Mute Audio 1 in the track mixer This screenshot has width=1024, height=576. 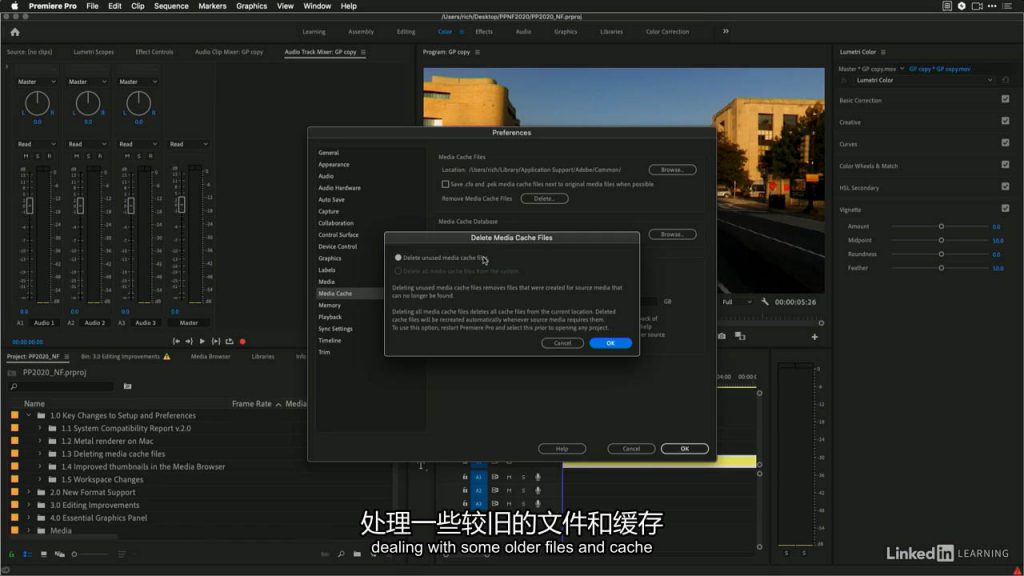[x=26, y=157]
